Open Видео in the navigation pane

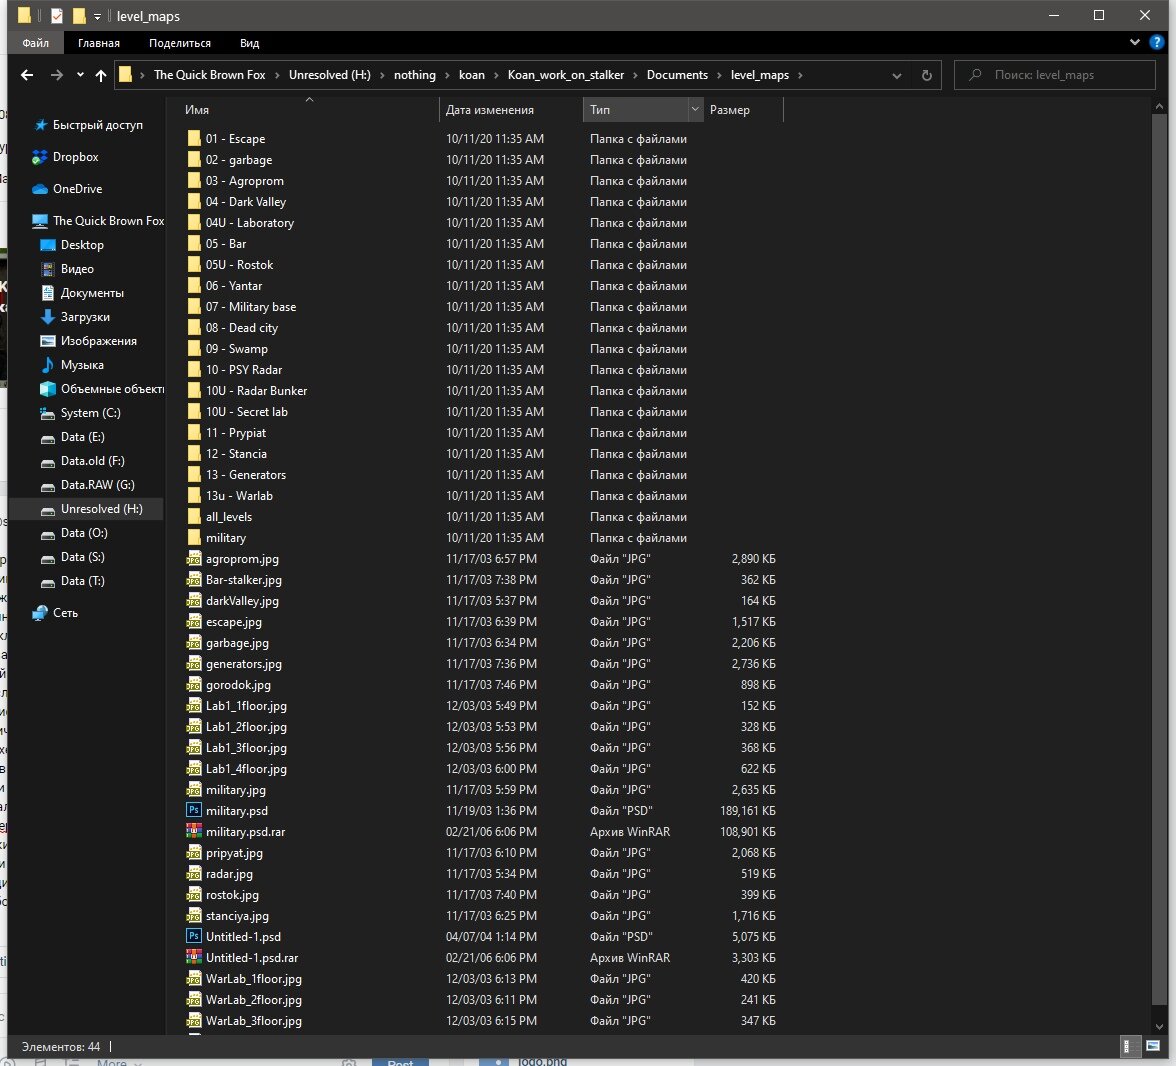pyautogui.click(x=77, y=269)
